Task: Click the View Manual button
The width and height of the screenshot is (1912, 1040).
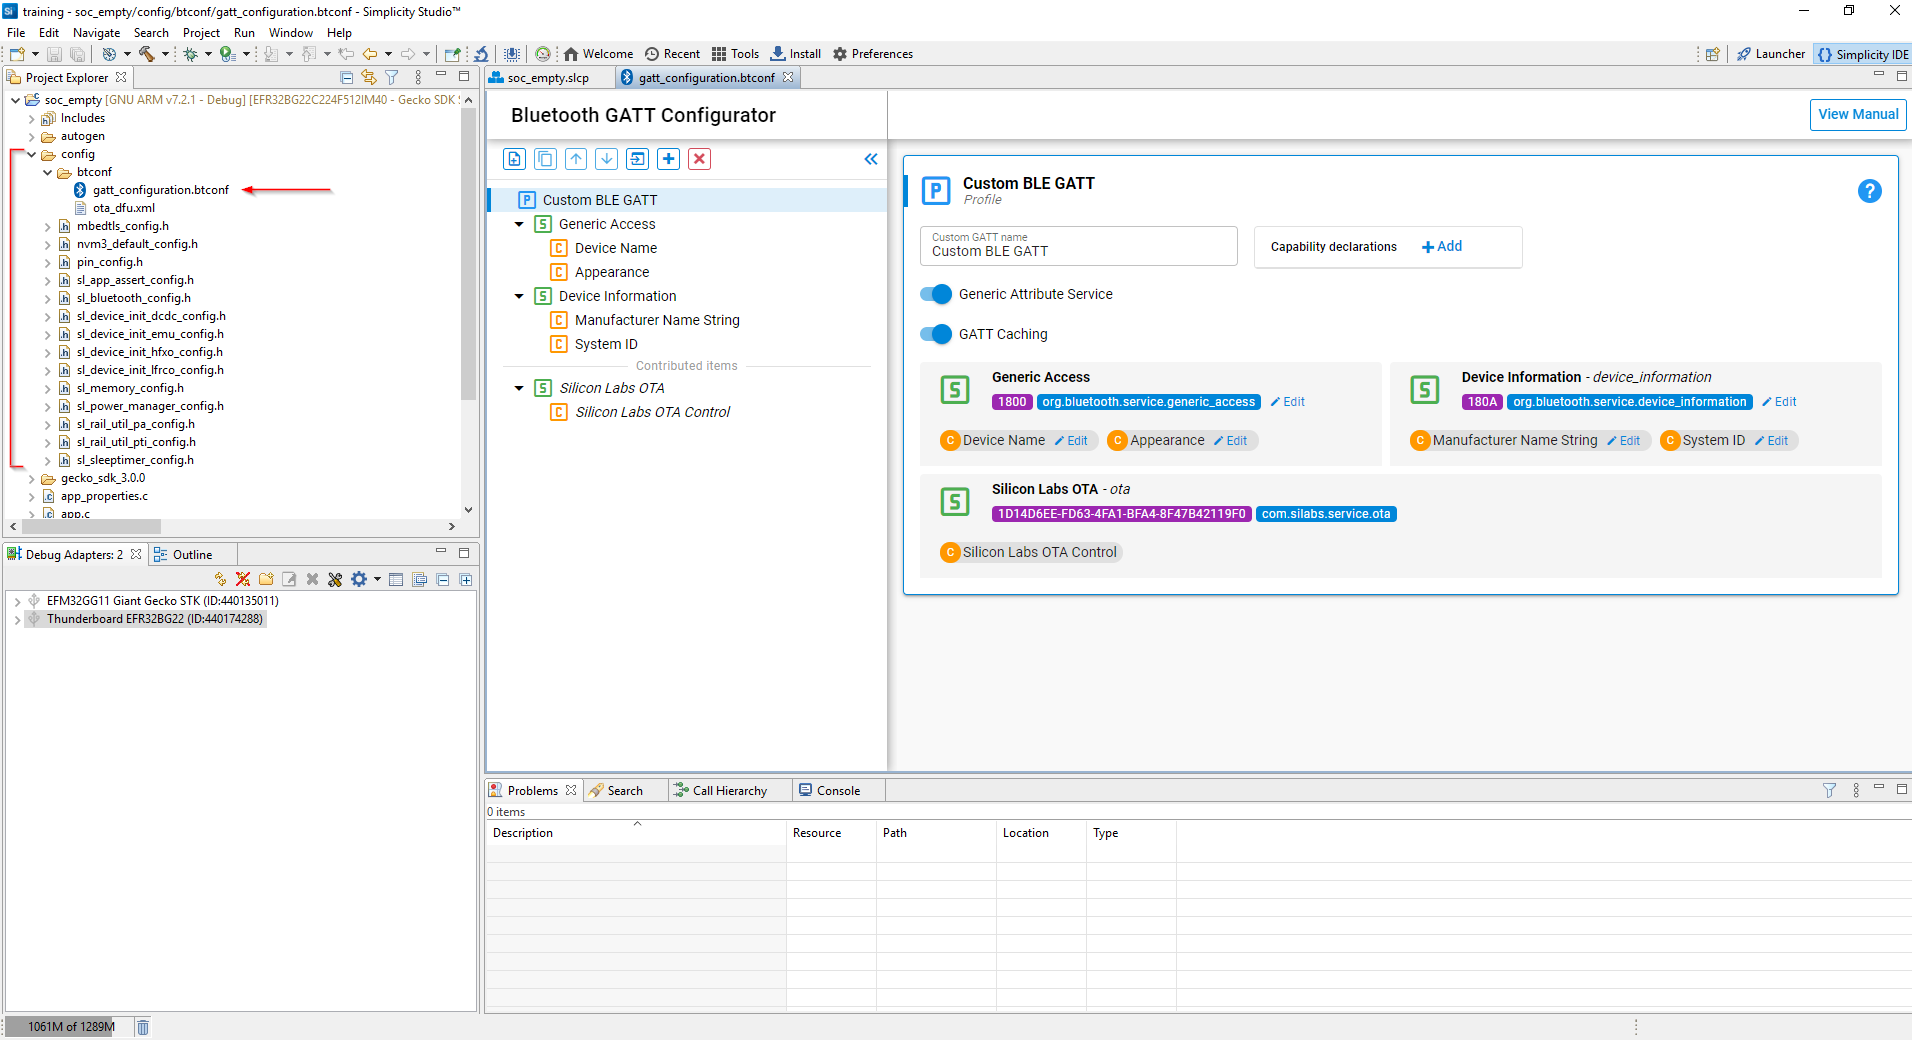Action: point(1858,114)
